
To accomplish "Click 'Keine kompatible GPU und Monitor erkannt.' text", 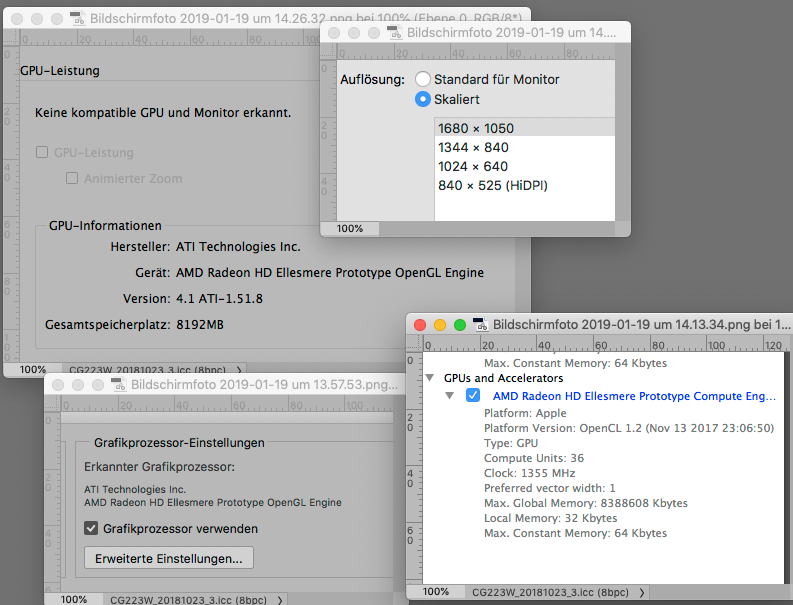I will point(163,112).
